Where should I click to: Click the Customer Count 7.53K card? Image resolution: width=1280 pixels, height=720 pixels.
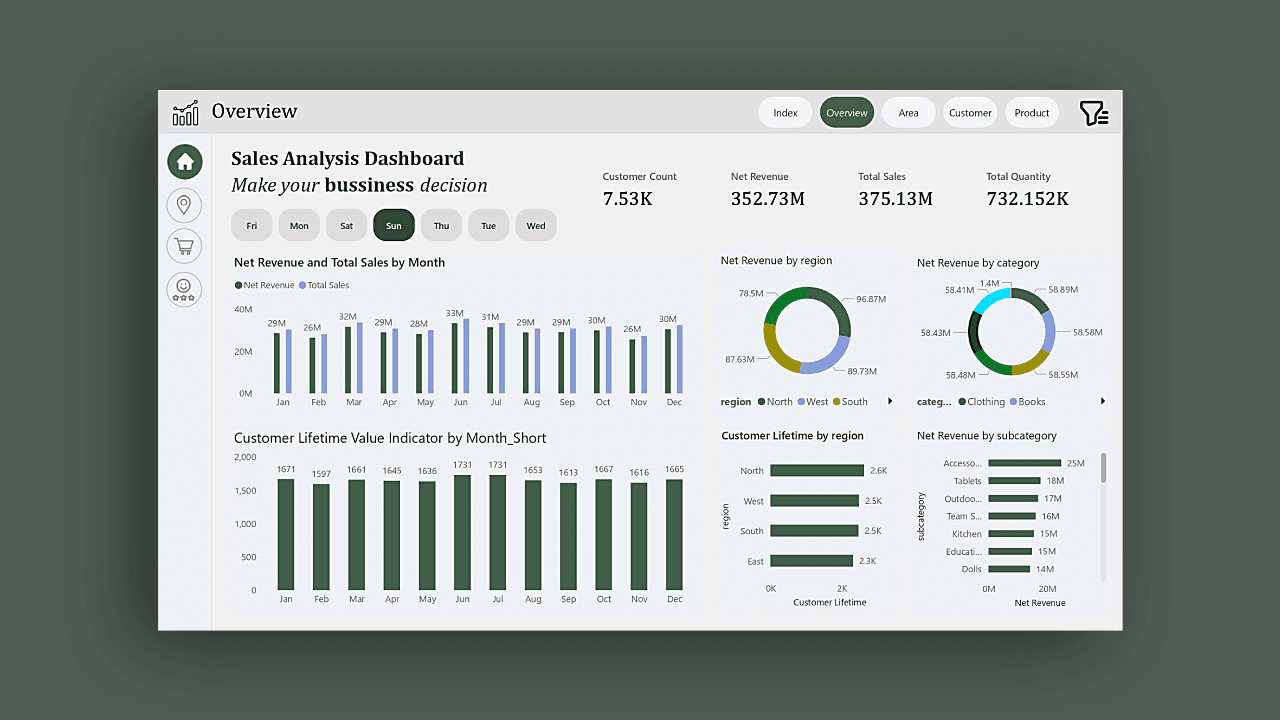(x=640, y=189)
